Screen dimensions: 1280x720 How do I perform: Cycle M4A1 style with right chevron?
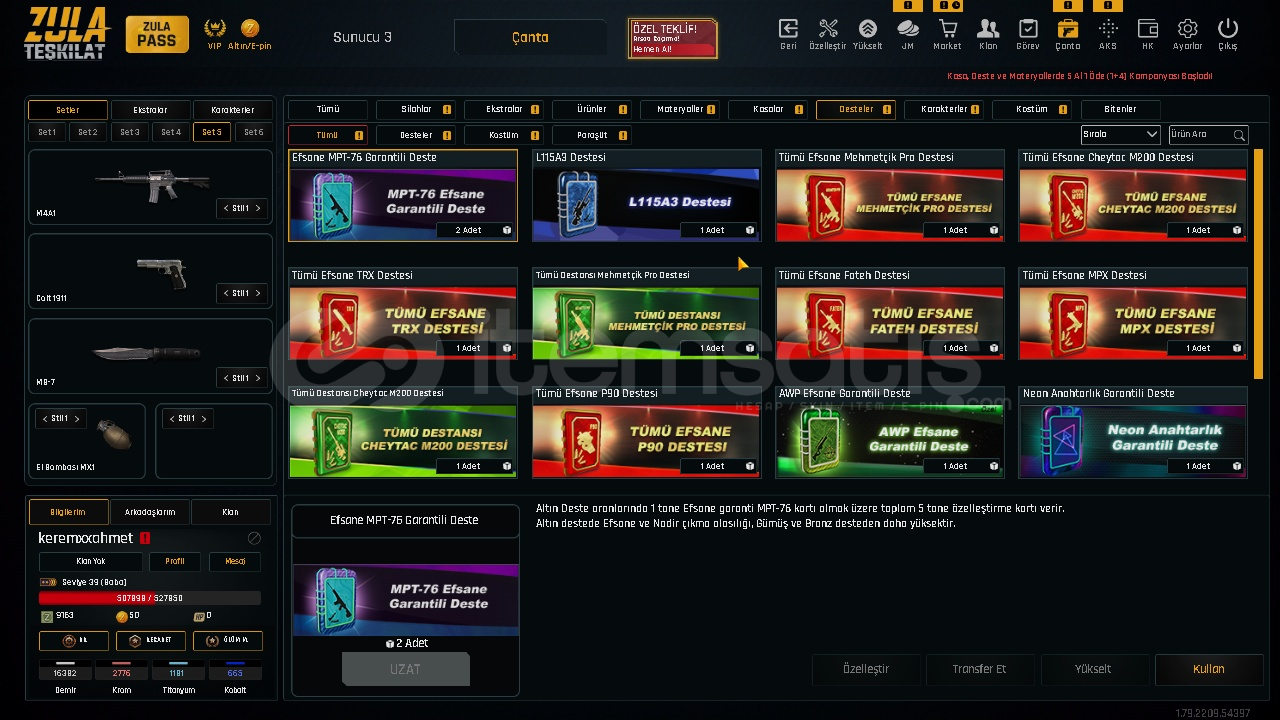click(x=258, y=208)
